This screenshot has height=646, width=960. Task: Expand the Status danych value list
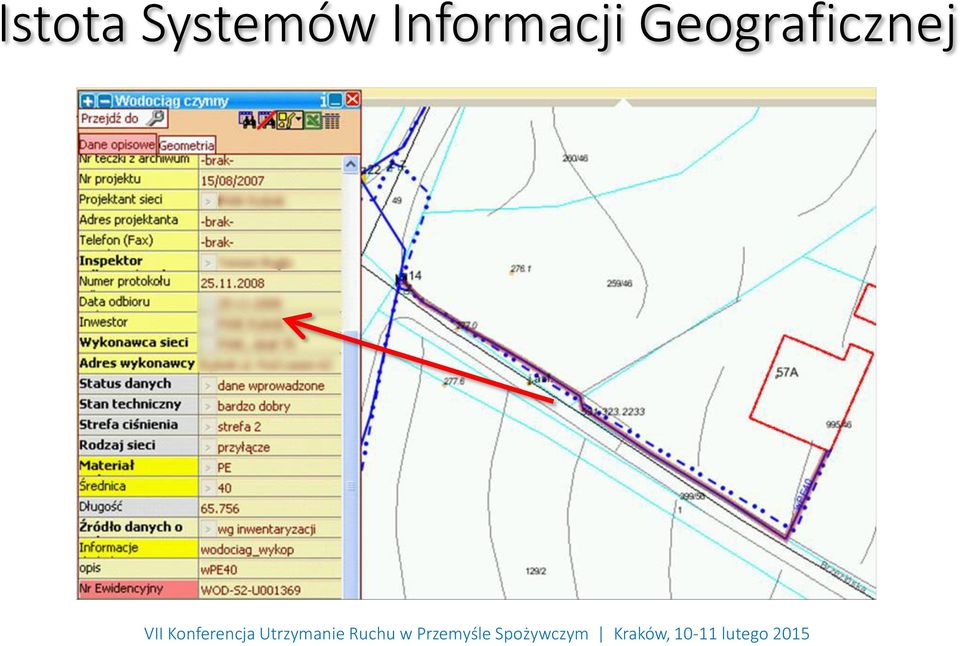(x=208, y=385)
